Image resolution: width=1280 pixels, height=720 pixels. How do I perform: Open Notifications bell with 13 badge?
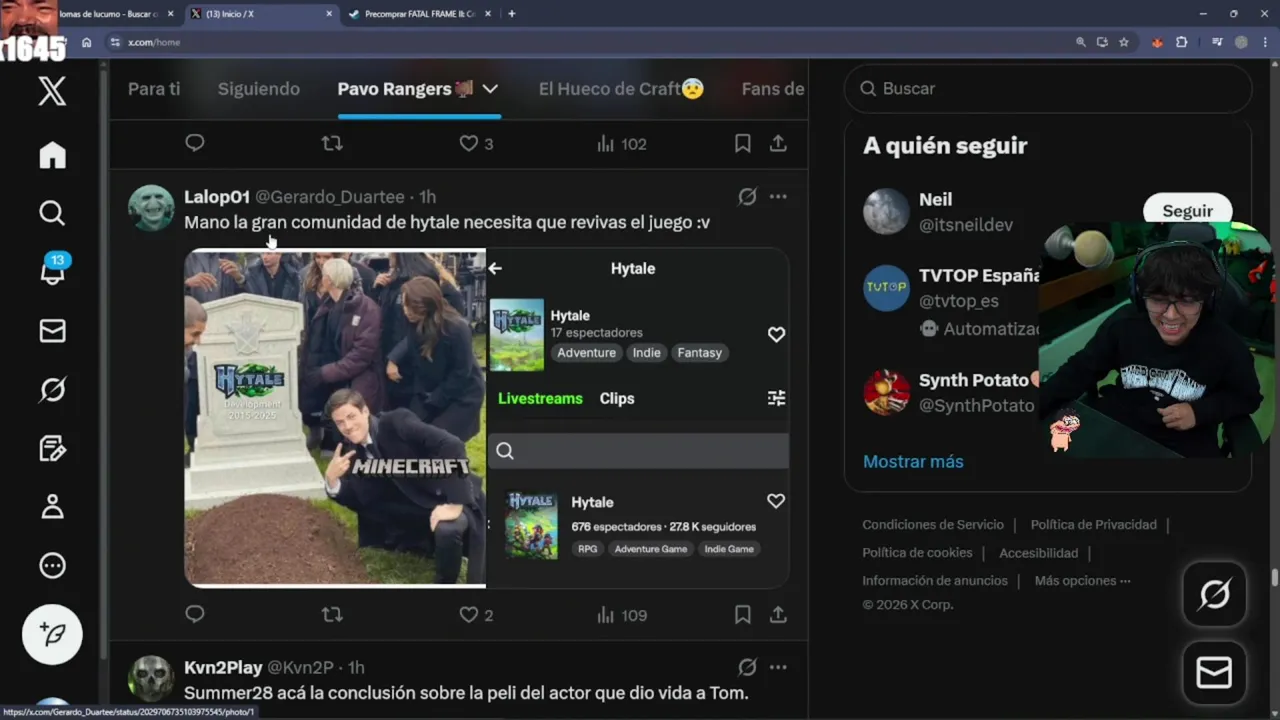tap(52, 270)
